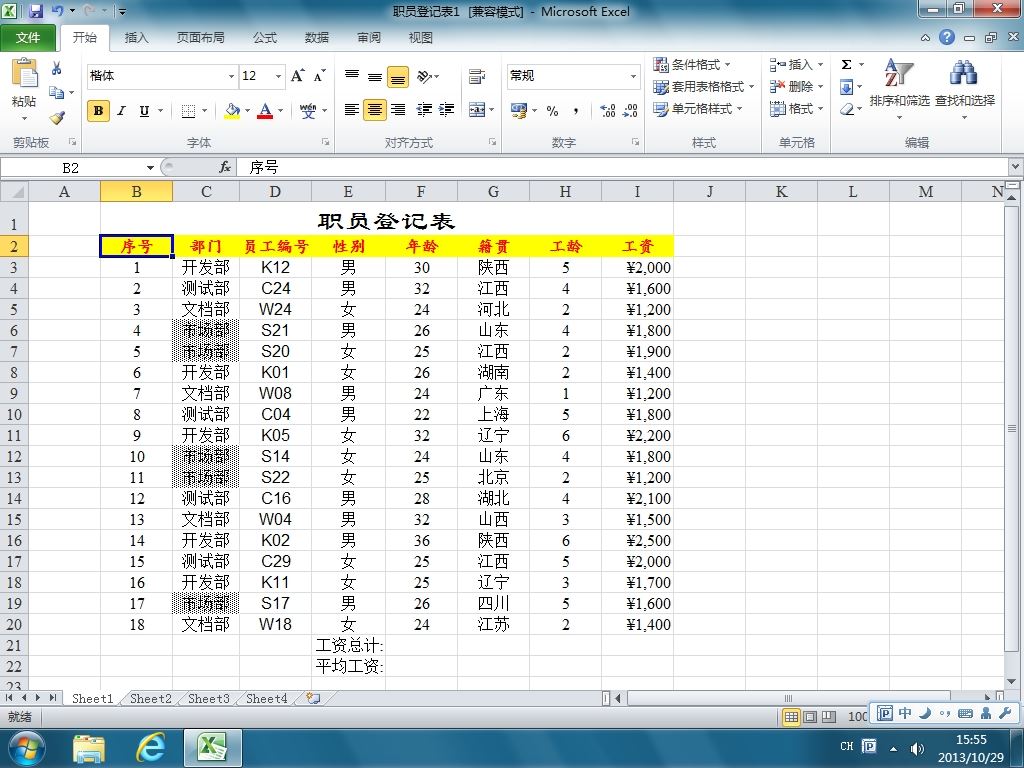Toggle Underline formatting
This screenshot has width=1024, height=768.
(144, 111)
